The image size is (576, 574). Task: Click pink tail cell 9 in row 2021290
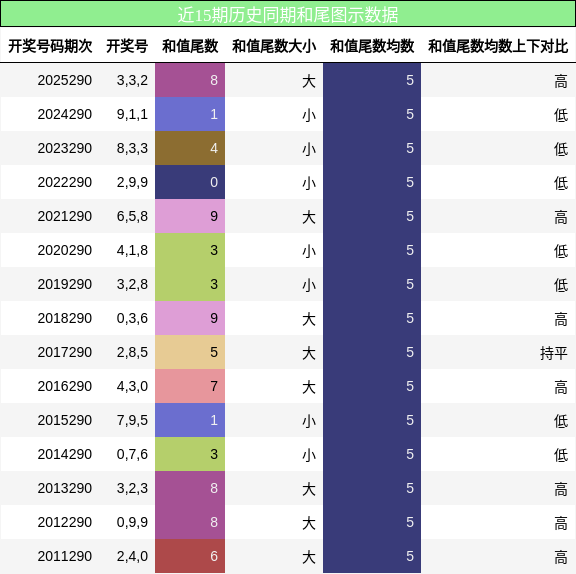click(190, 216)
